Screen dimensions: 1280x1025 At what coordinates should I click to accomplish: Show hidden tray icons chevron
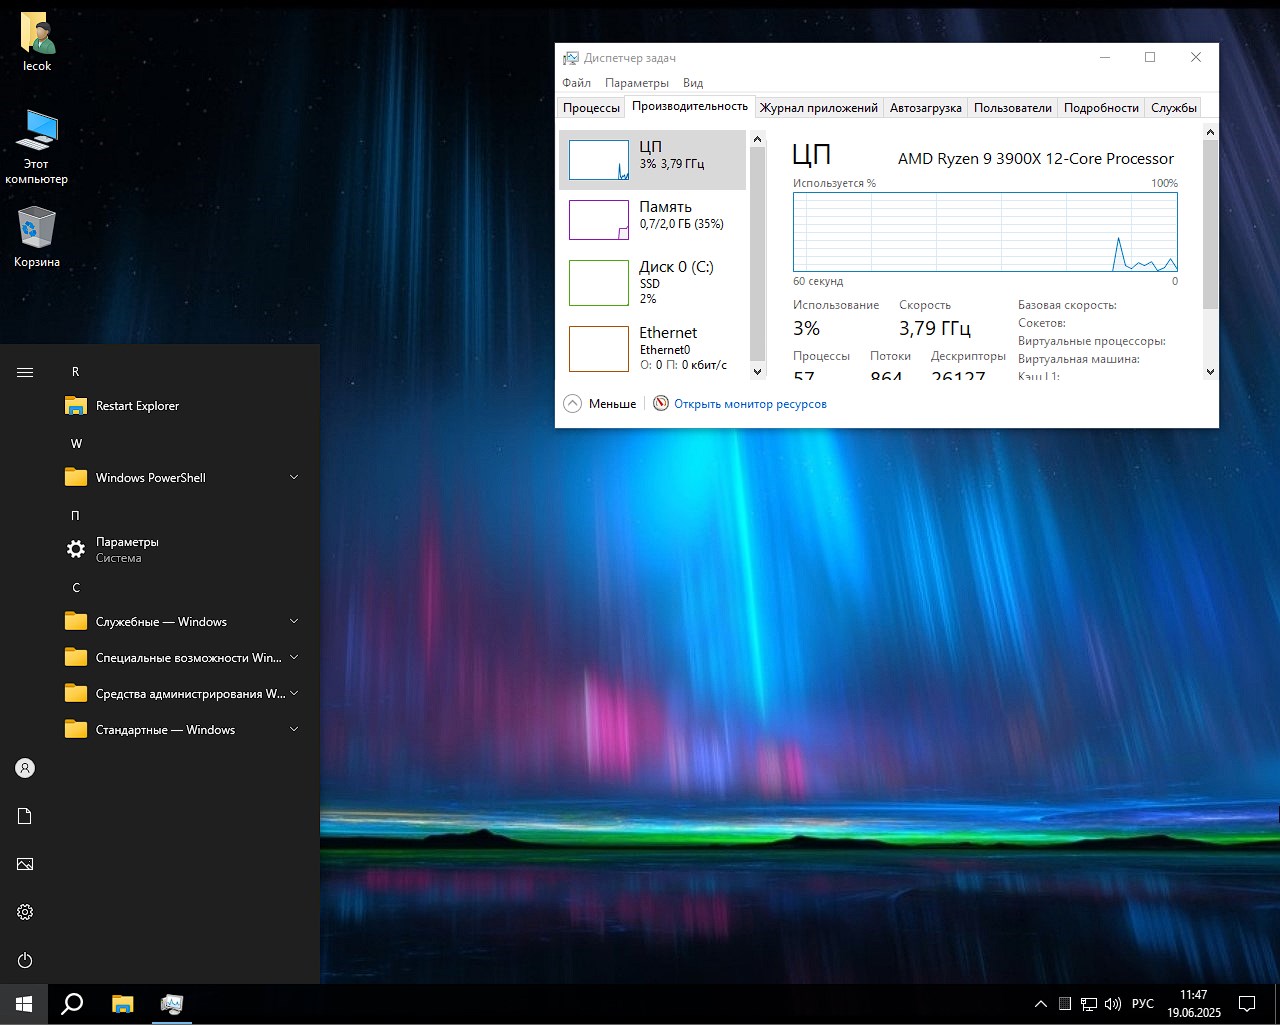click(x=1040, y=1004)
